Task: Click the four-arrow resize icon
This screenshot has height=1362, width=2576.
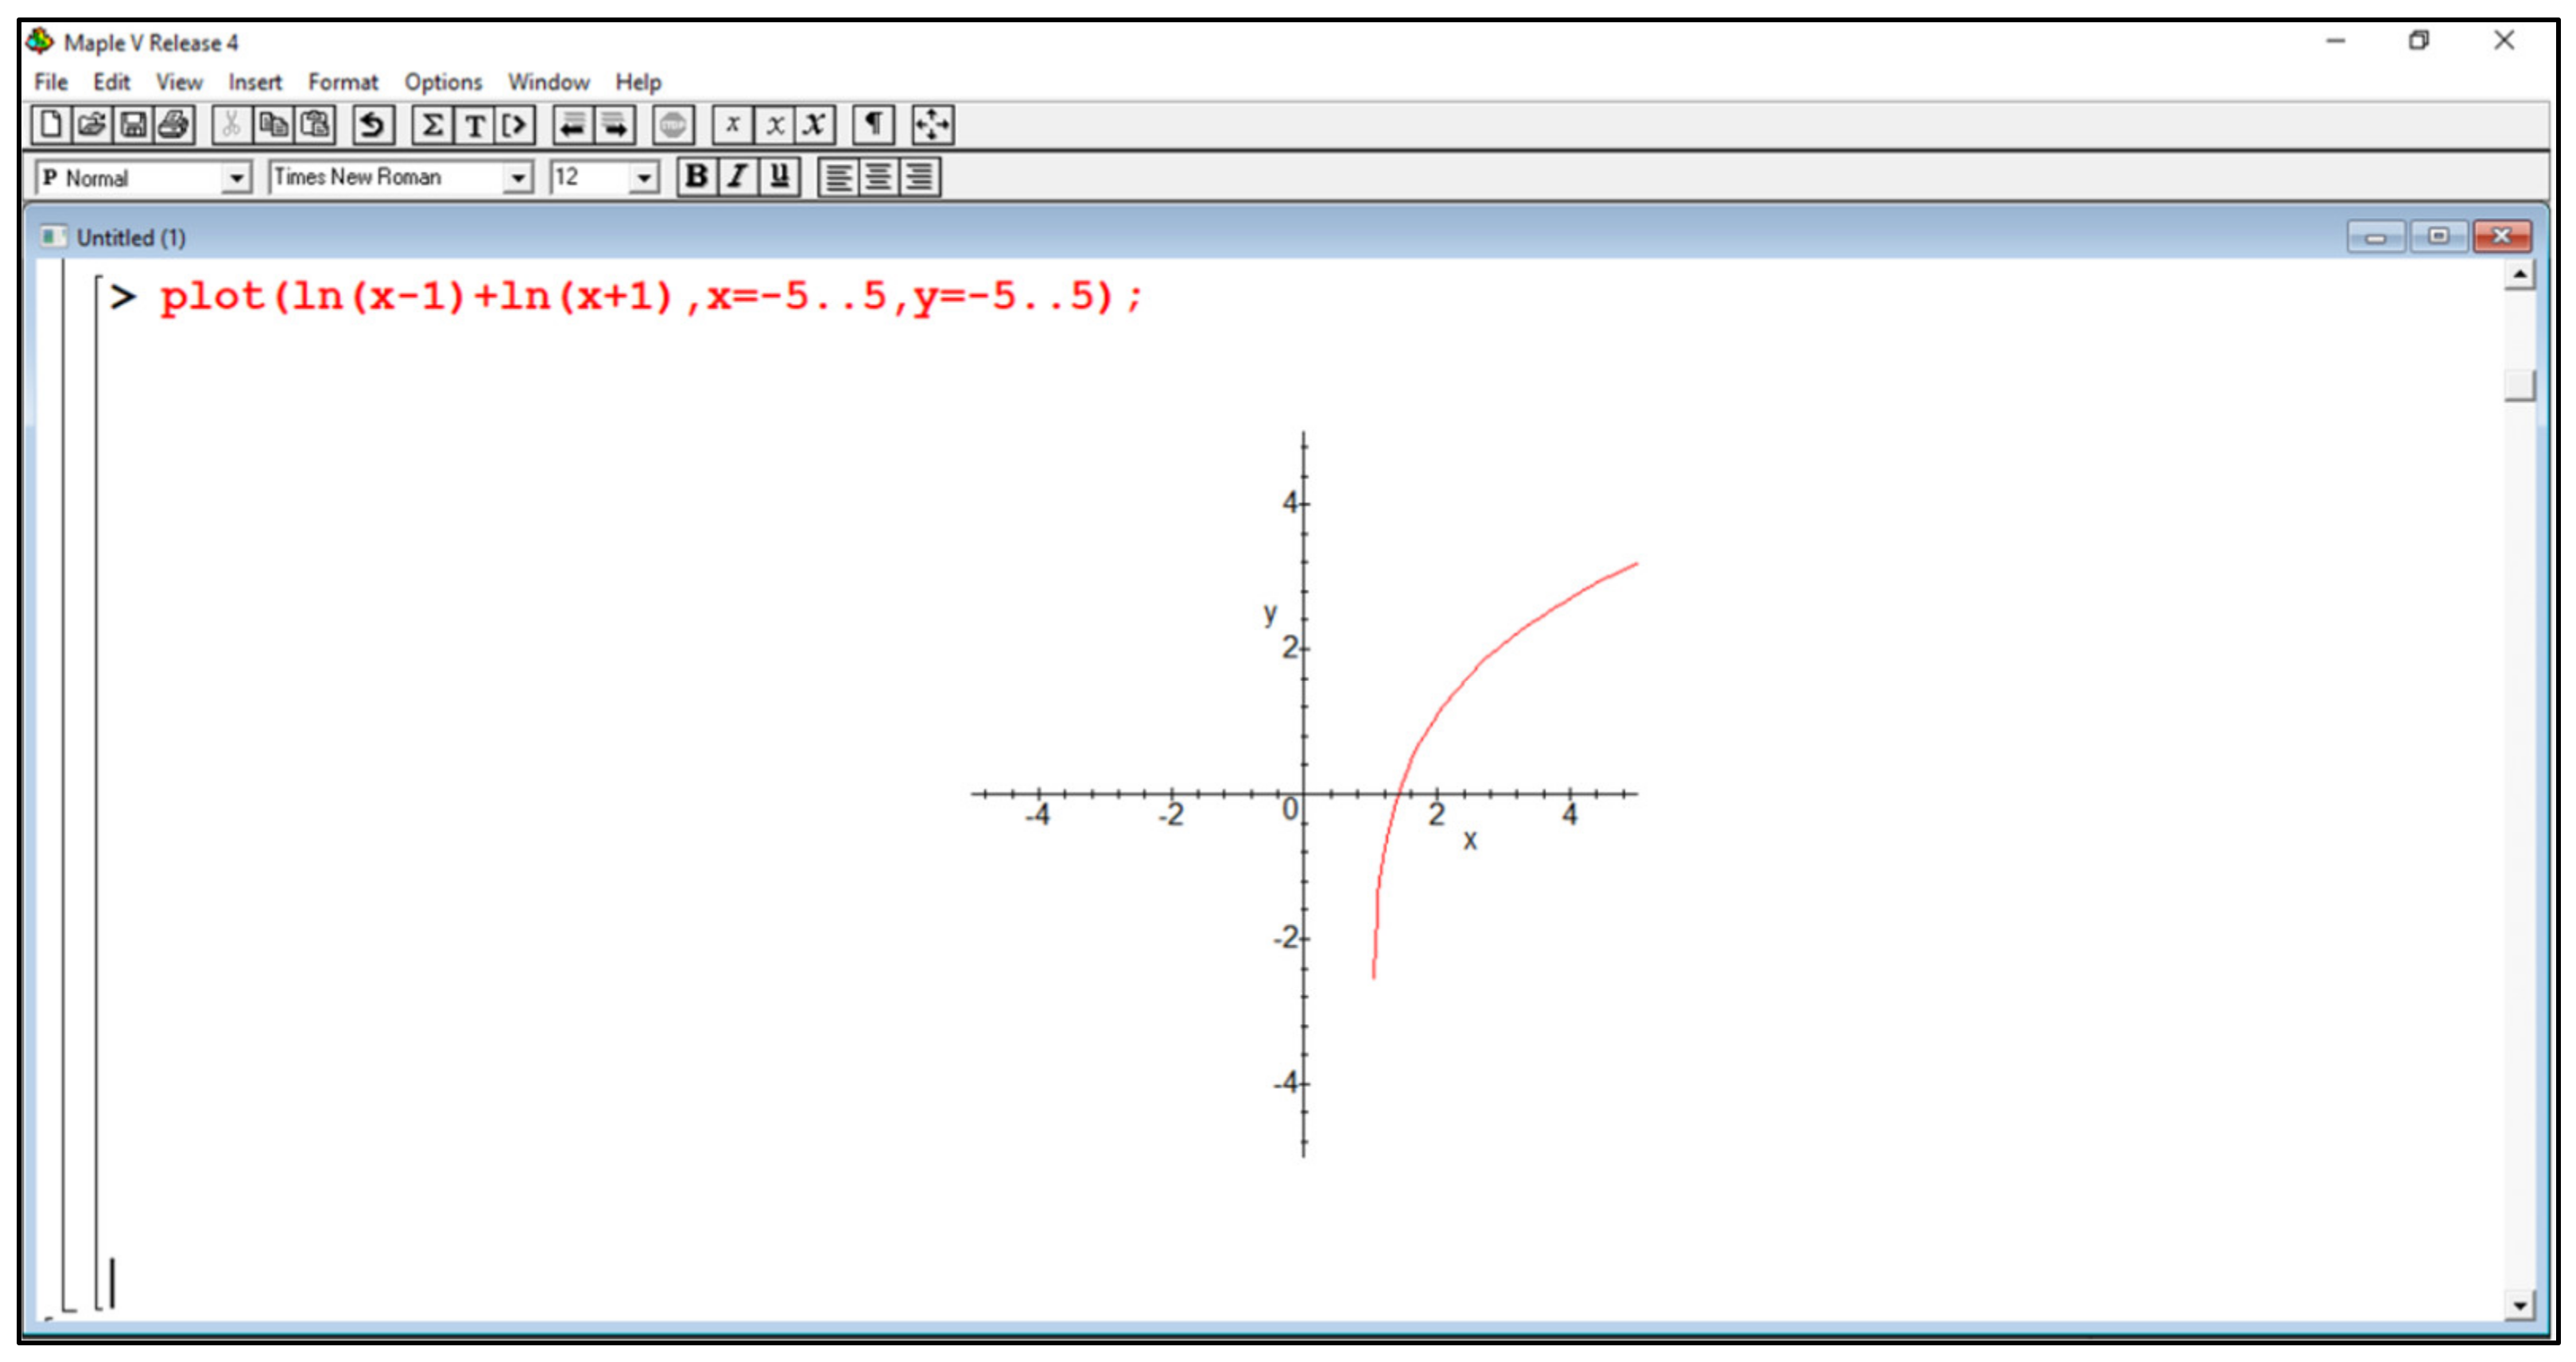Action: pyautogui.click(x=932, y=125)
